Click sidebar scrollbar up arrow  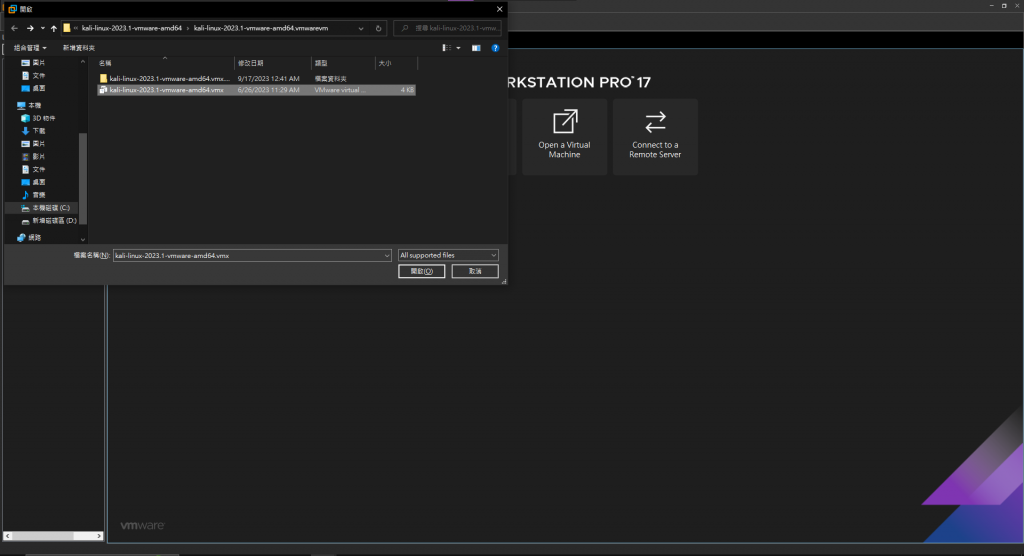(82, 61)
